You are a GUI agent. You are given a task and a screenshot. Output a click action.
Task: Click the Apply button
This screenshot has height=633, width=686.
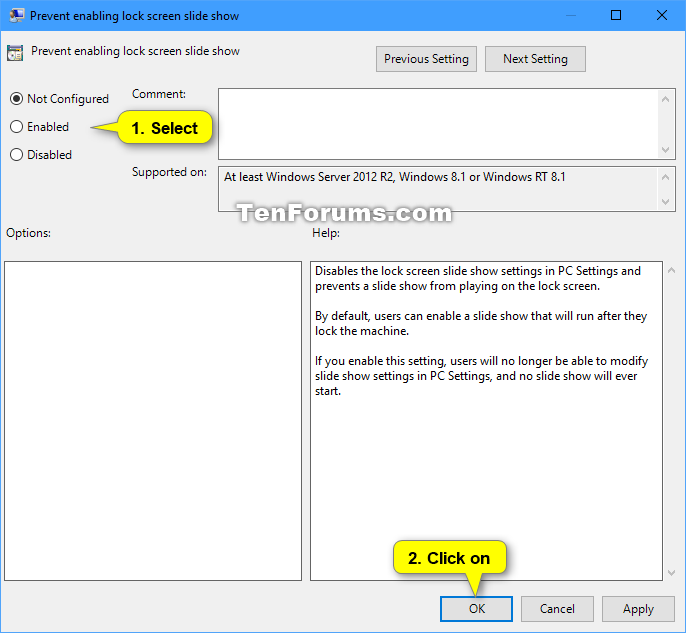(638, 609)
